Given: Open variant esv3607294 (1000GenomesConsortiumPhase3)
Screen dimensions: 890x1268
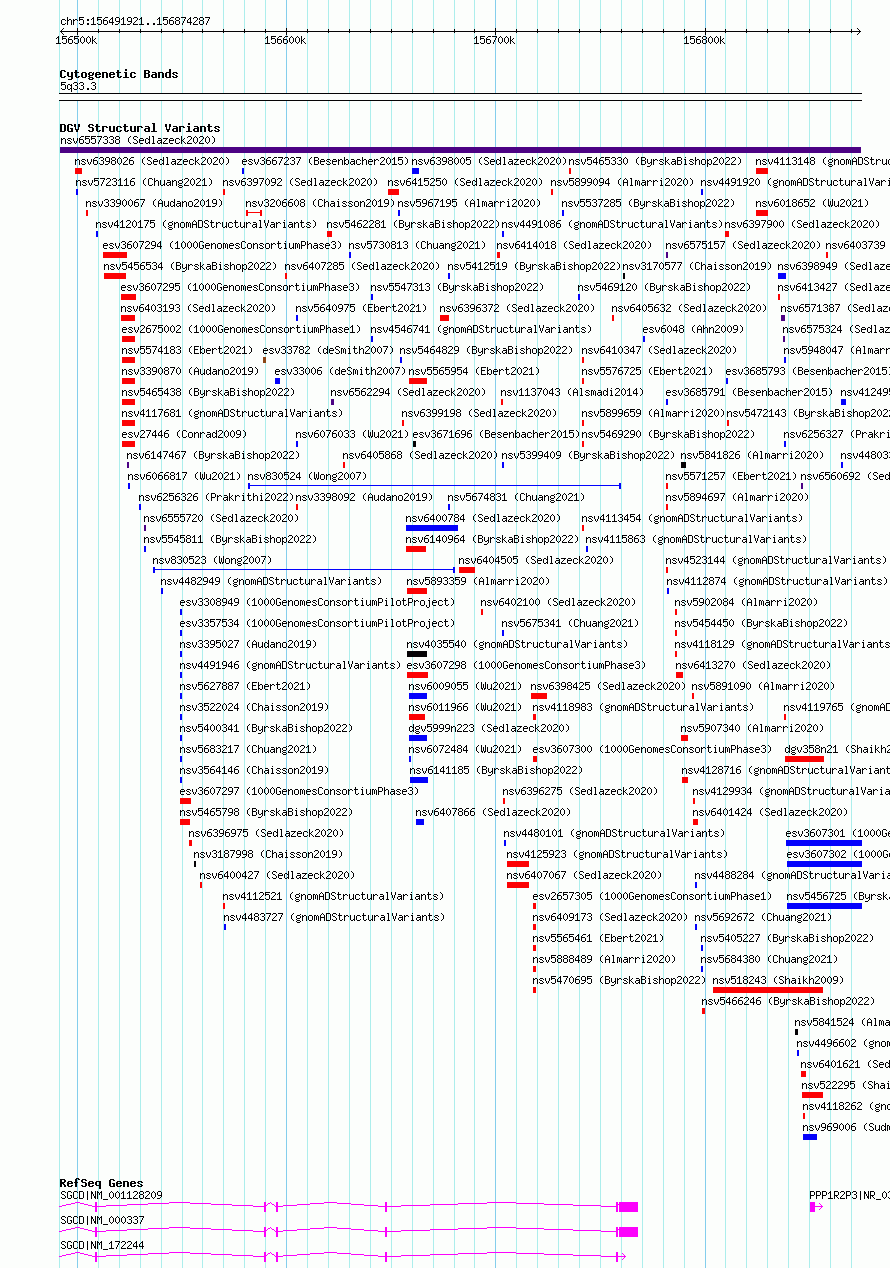Looking at the screenshot, I should pyautogui.click(x=222, y=245).
